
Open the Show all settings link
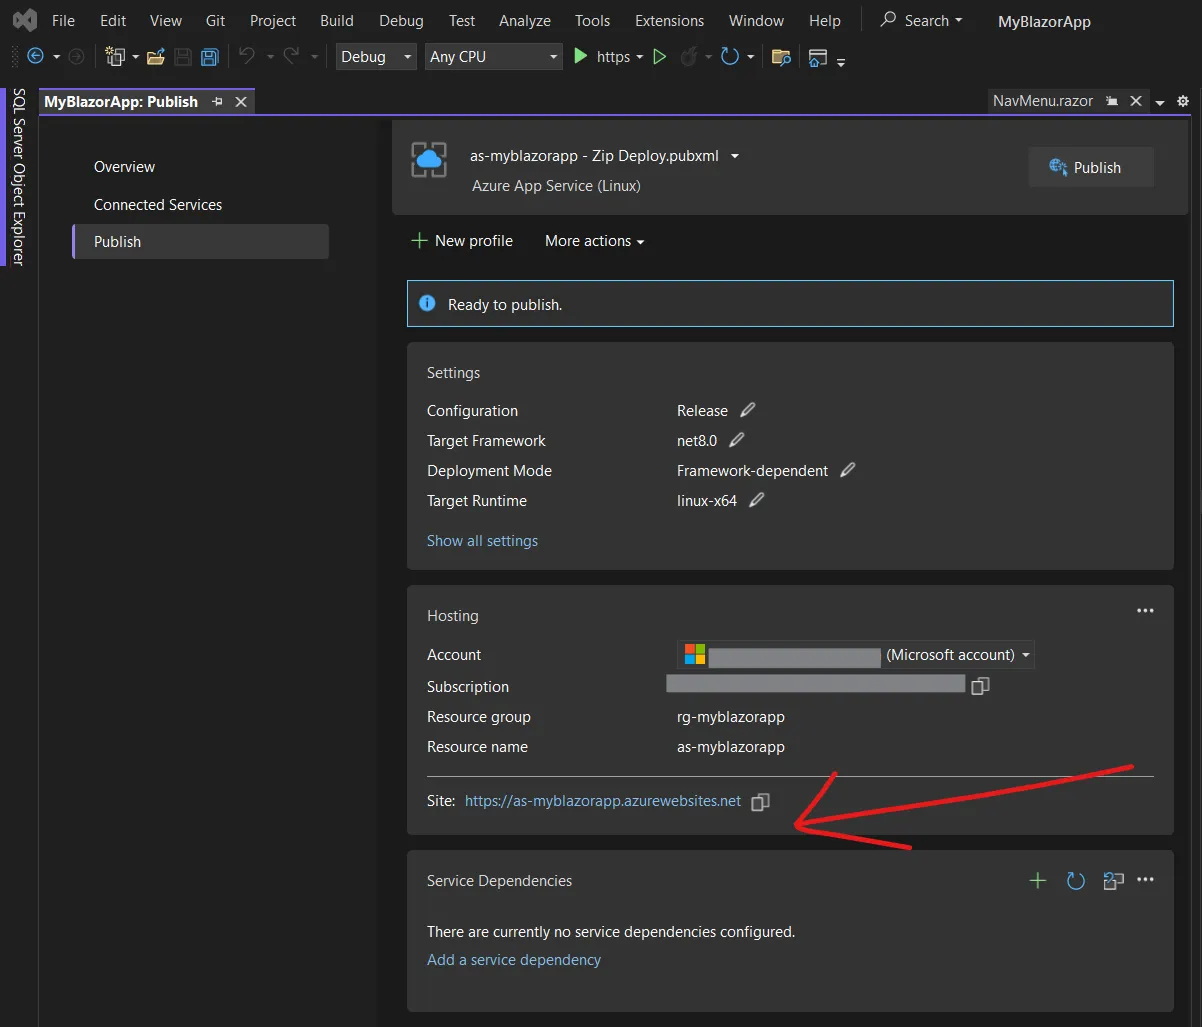pos(482,540)
